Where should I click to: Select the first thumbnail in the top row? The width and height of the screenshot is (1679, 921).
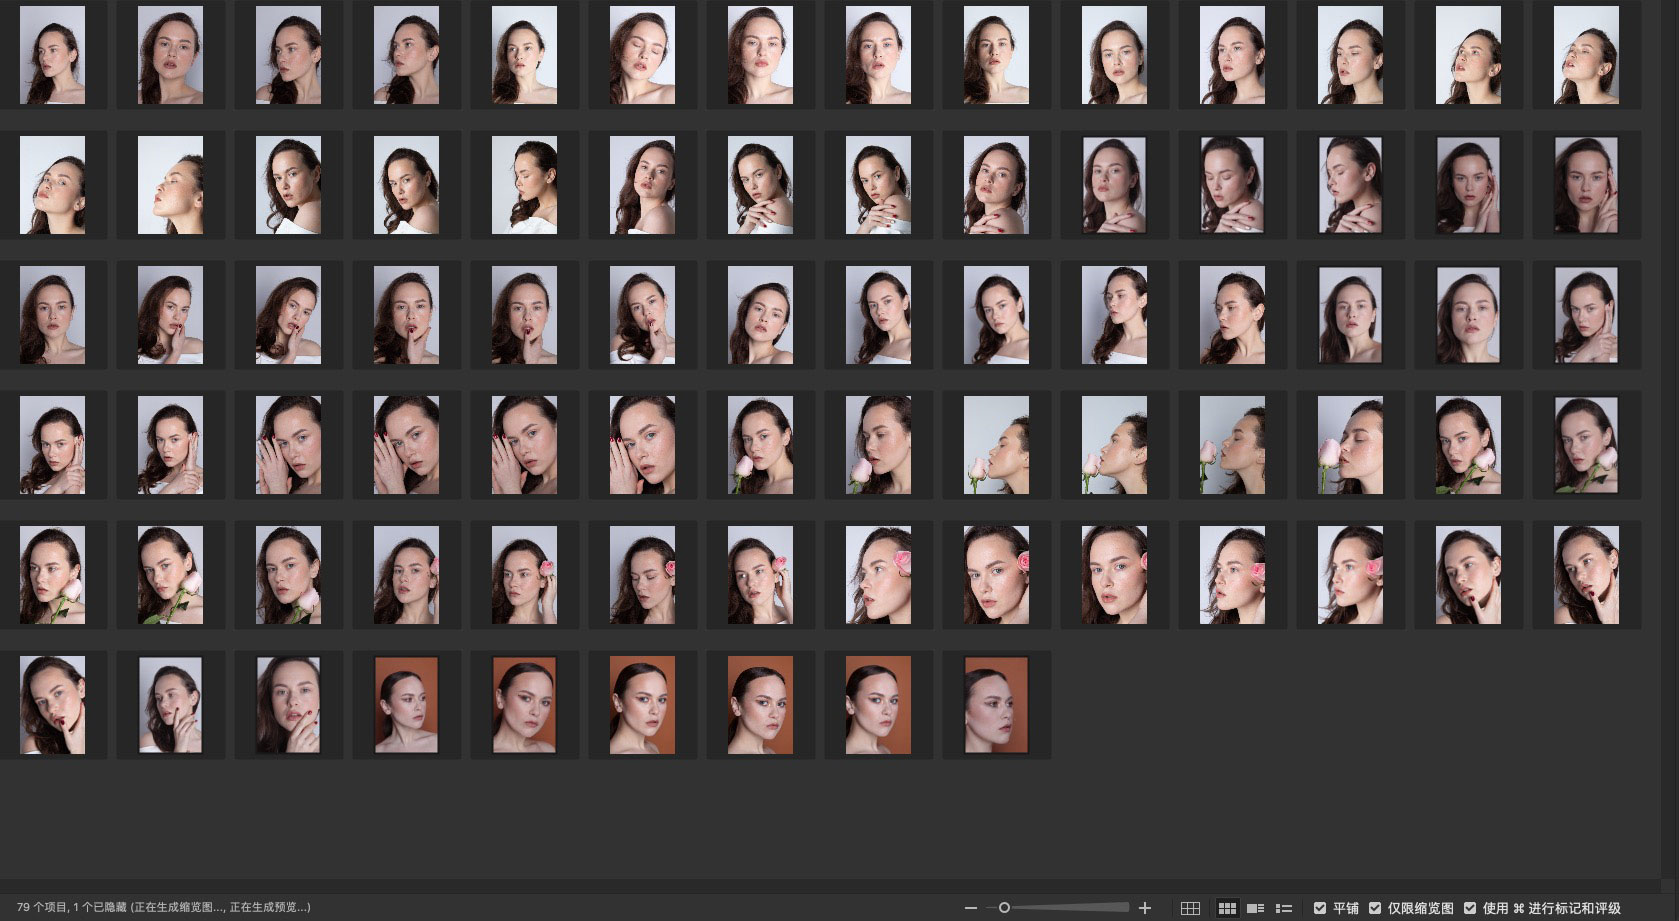click(52, 55)
